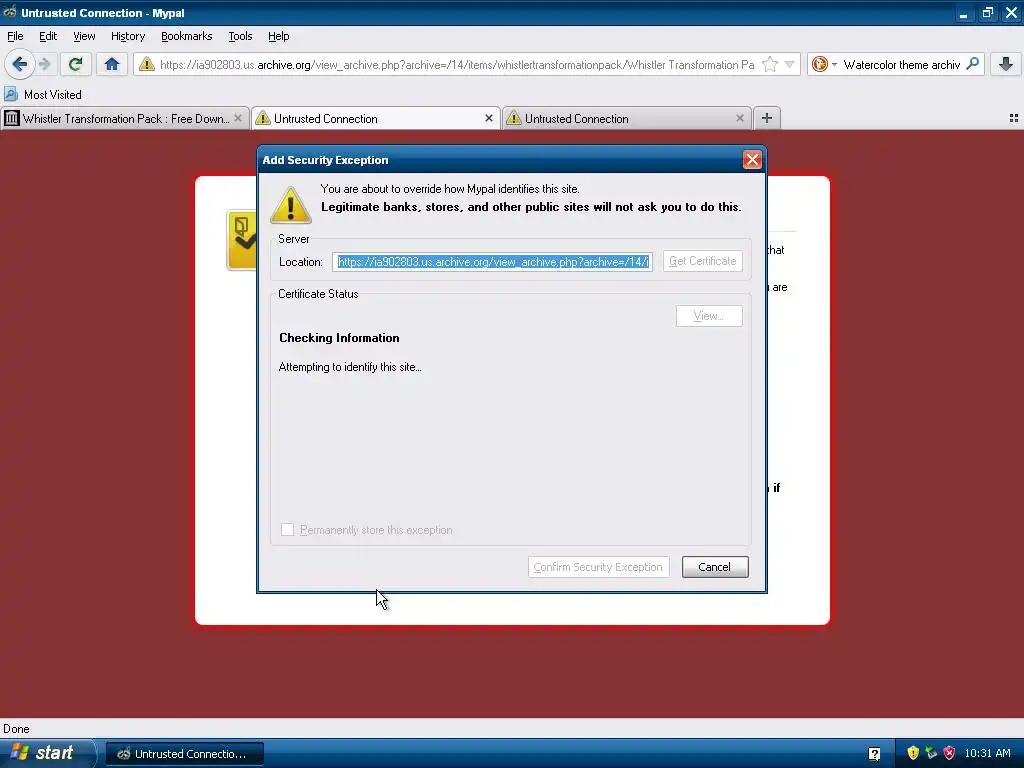Close the Whistler Transformation Pack tab

[238, 118]
